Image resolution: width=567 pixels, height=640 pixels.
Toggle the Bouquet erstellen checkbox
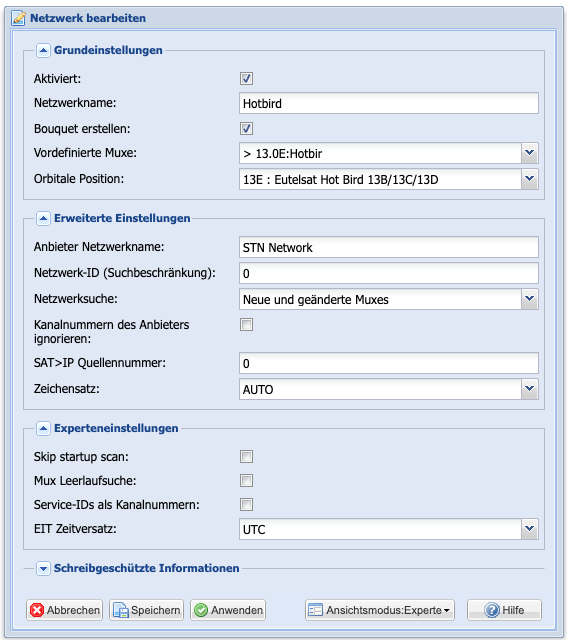click(247, 129)
